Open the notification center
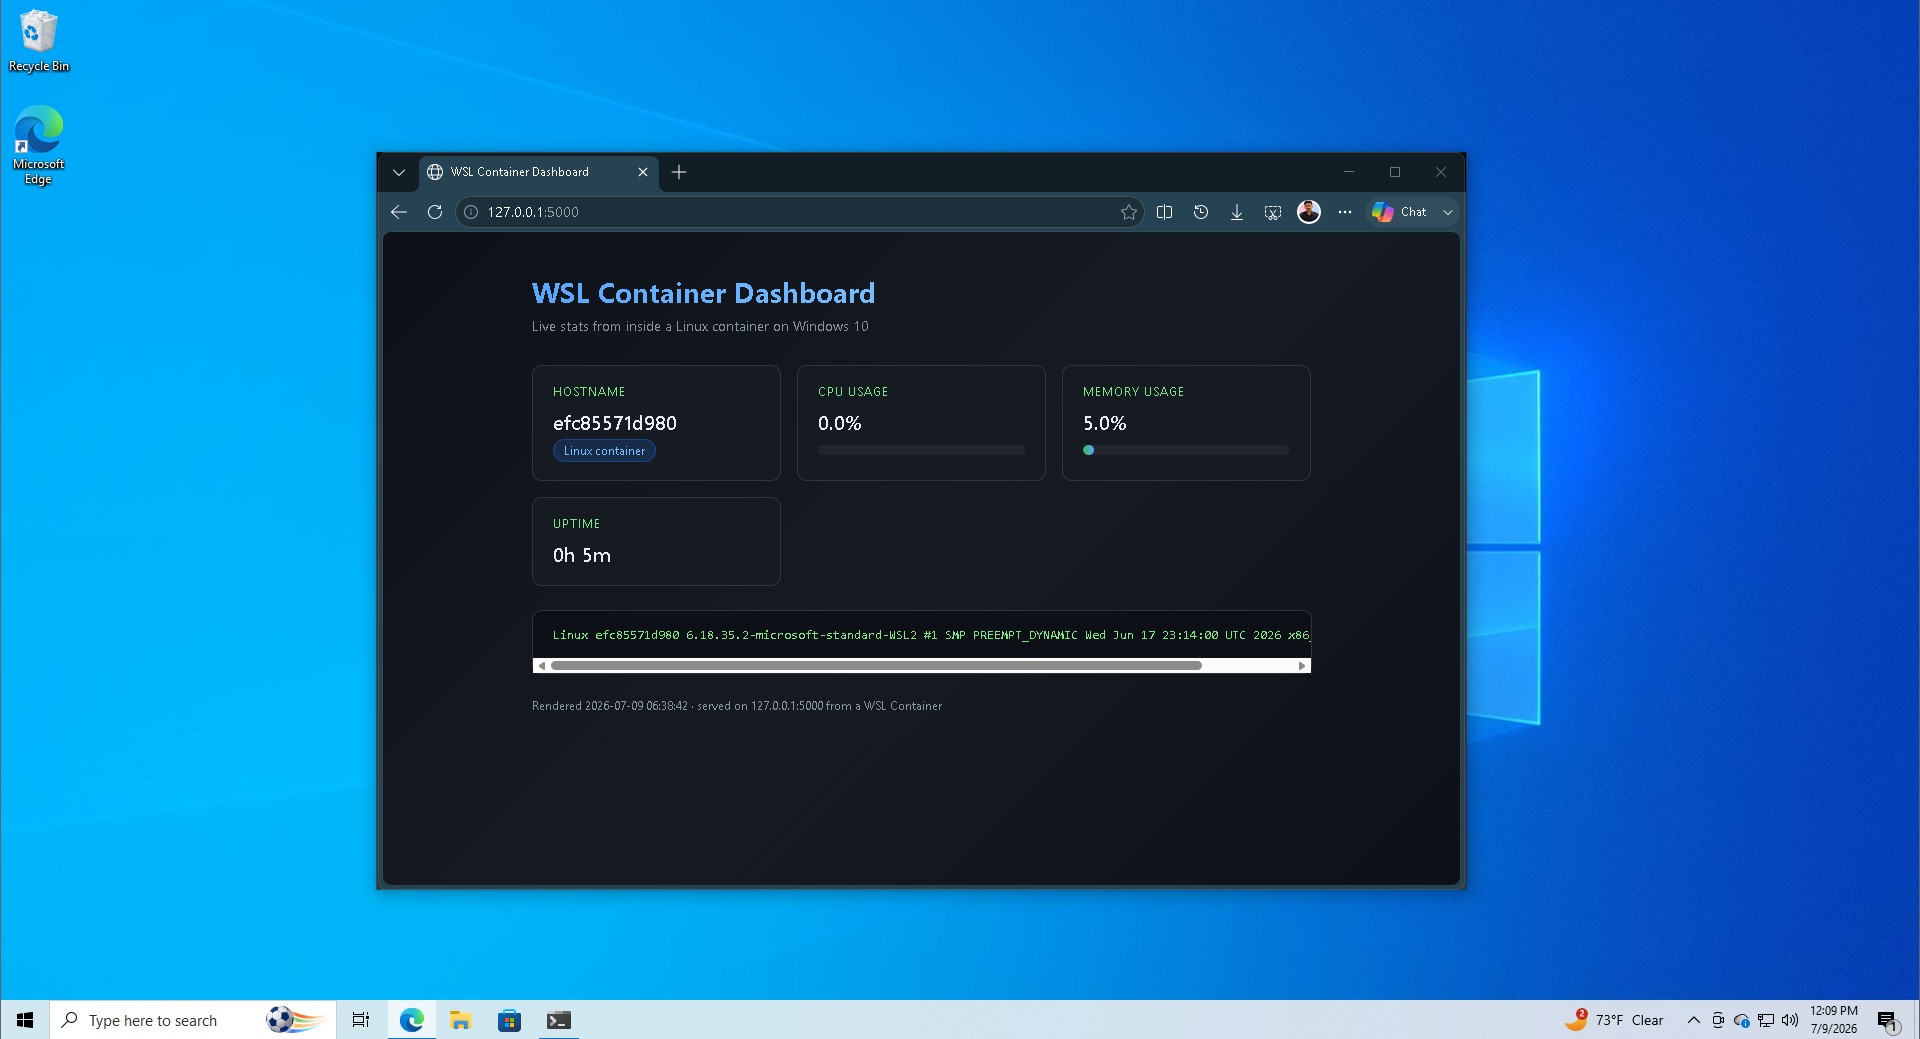The image size is (1920, 1039). (1887, 1020)
